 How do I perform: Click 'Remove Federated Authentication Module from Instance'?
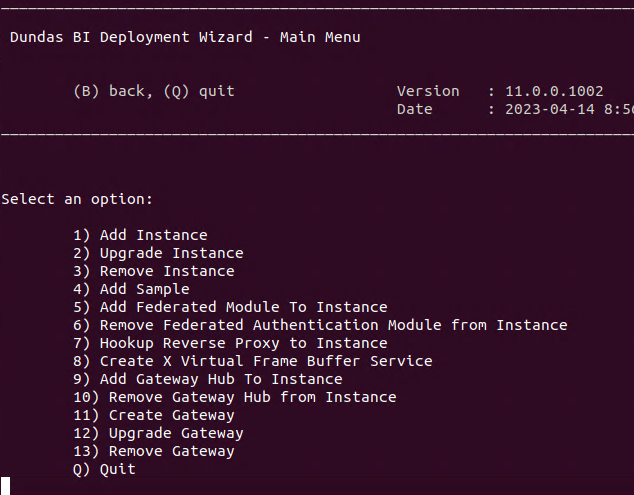[x=320, y=325]
